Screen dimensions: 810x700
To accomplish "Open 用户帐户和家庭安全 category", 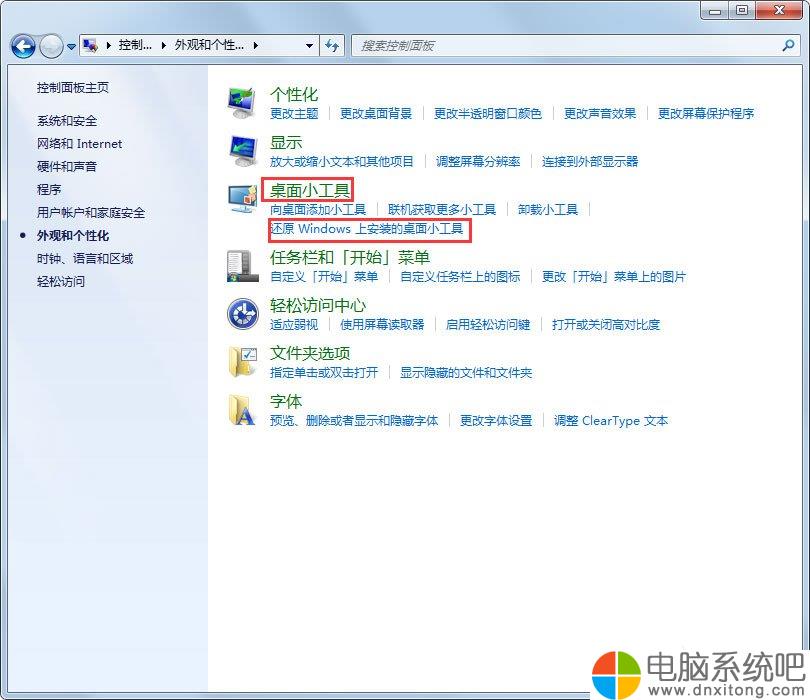I will click(x=91, y=212).
